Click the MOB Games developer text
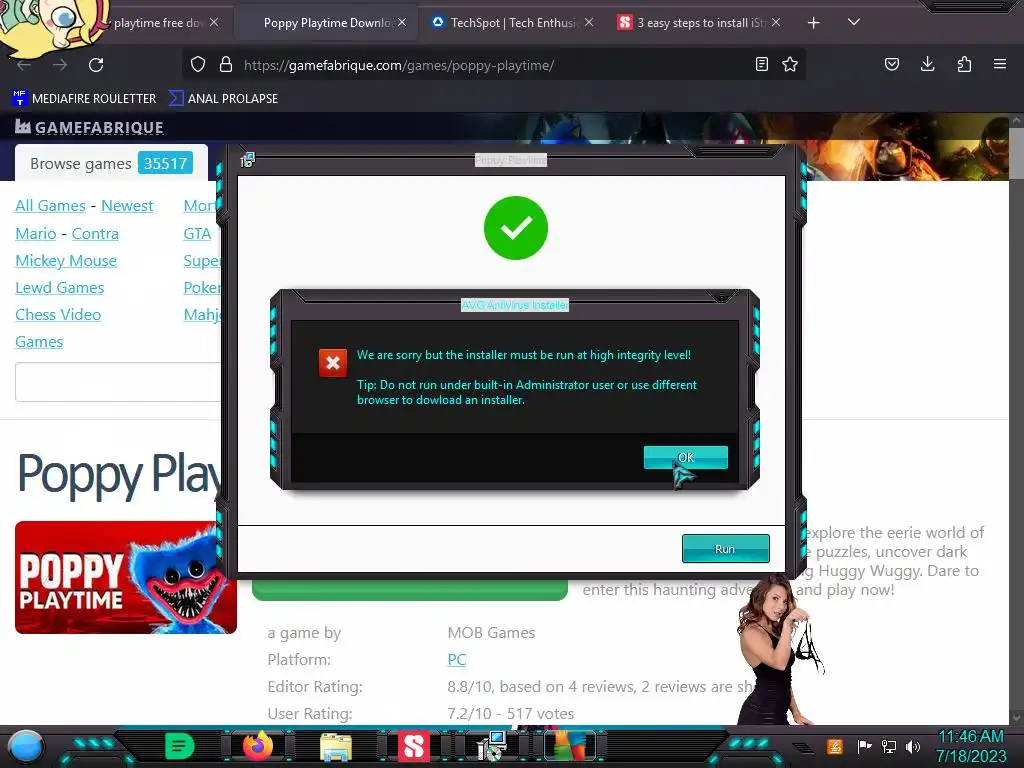 (x=491, y=633)
